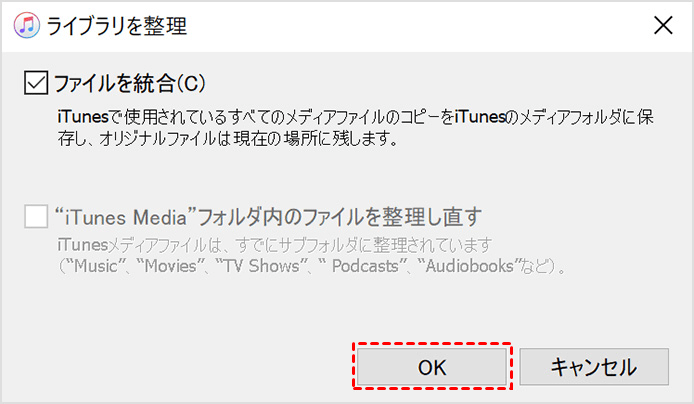Click blank area between the two checkbox sections
The height and width of the screenshot is (404, 694).
[345, 177]
